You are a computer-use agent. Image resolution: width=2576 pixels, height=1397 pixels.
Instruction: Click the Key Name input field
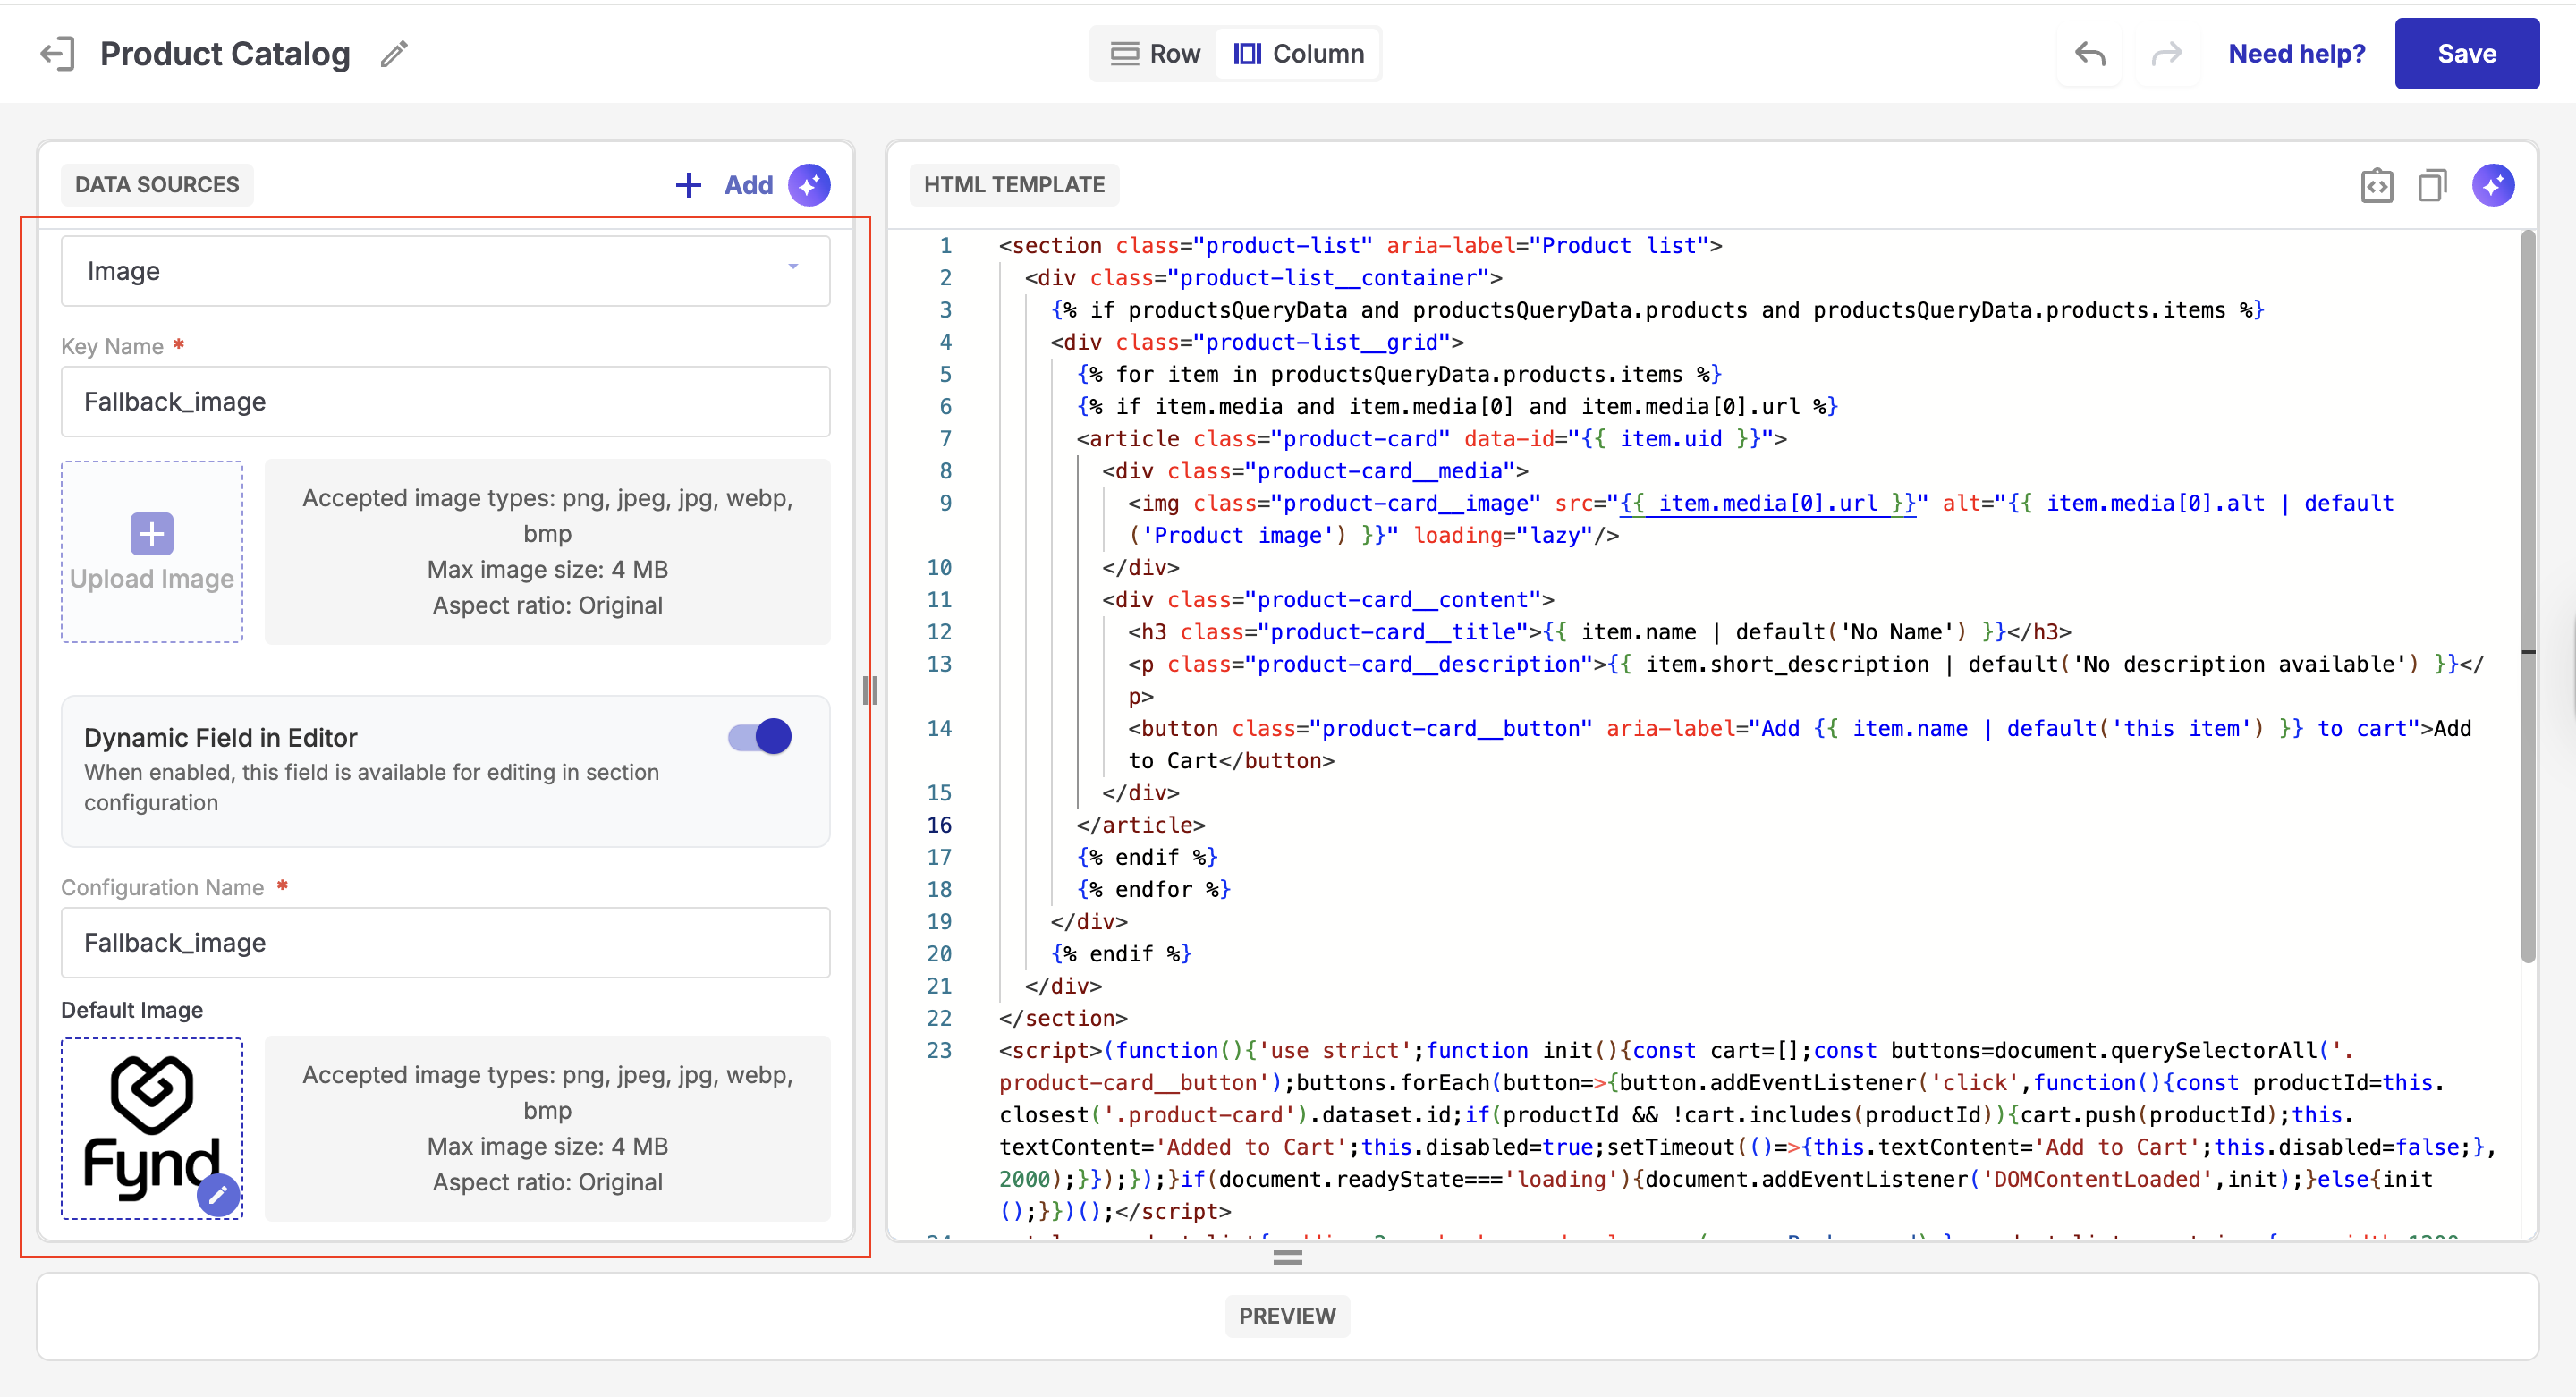(445, 402)
